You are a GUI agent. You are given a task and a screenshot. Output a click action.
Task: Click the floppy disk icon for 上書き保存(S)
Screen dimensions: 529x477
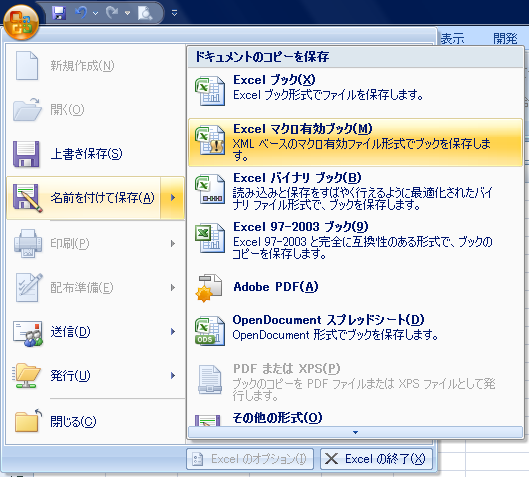(26, 154)
